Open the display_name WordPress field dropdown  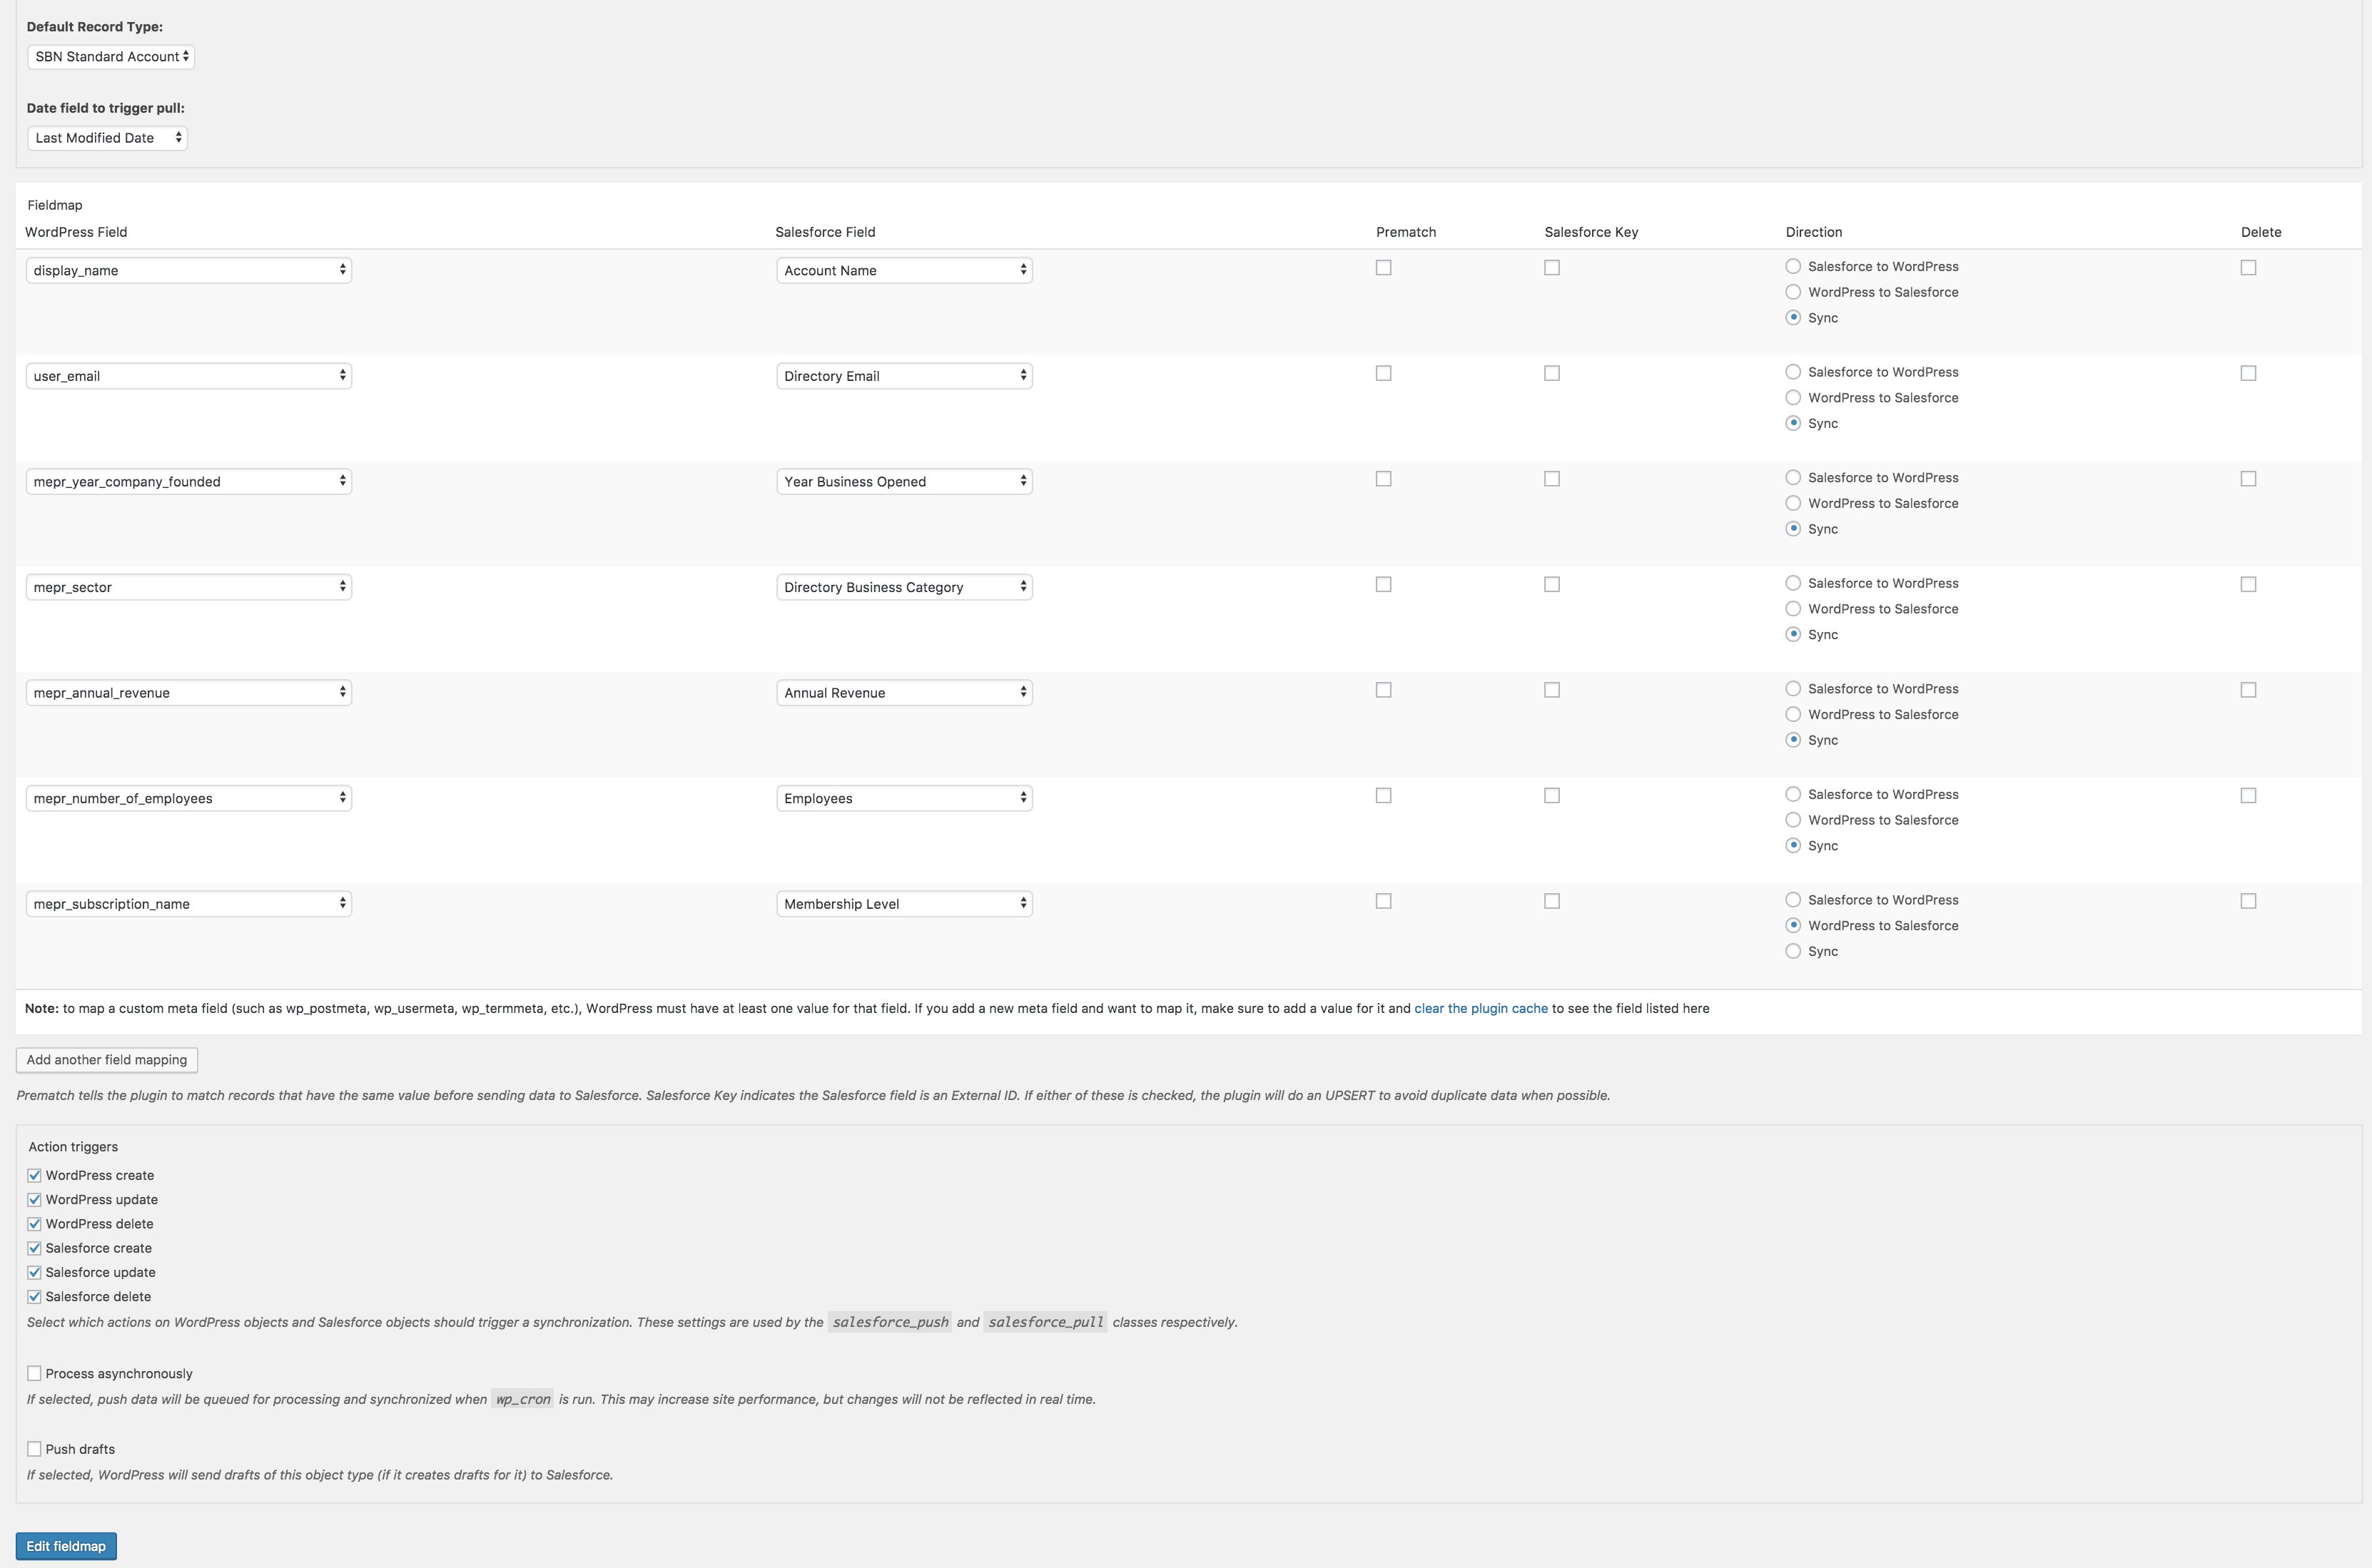[x=188, y=270]
